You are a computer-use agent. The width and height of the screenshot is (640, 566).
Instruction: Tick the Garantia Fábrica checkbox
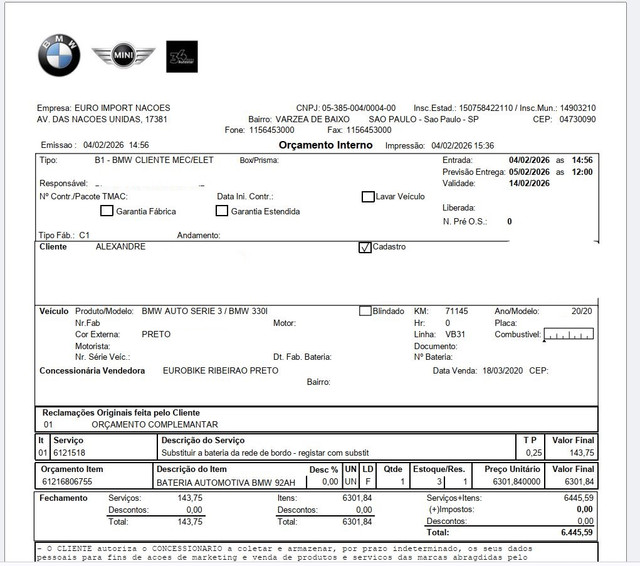point(107,211)
